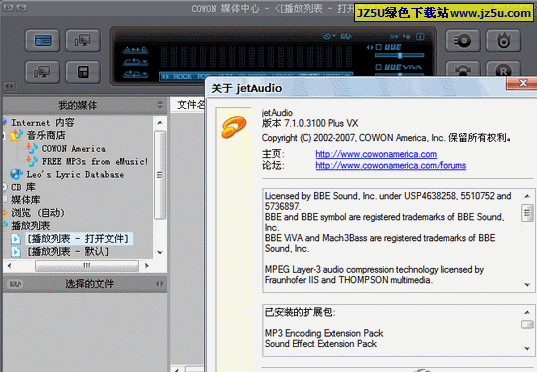Image resolution: width=537 pixels, height=372 pixels.
Task: Select Internet 内容 in the media tree
Action: pos(42,123)
